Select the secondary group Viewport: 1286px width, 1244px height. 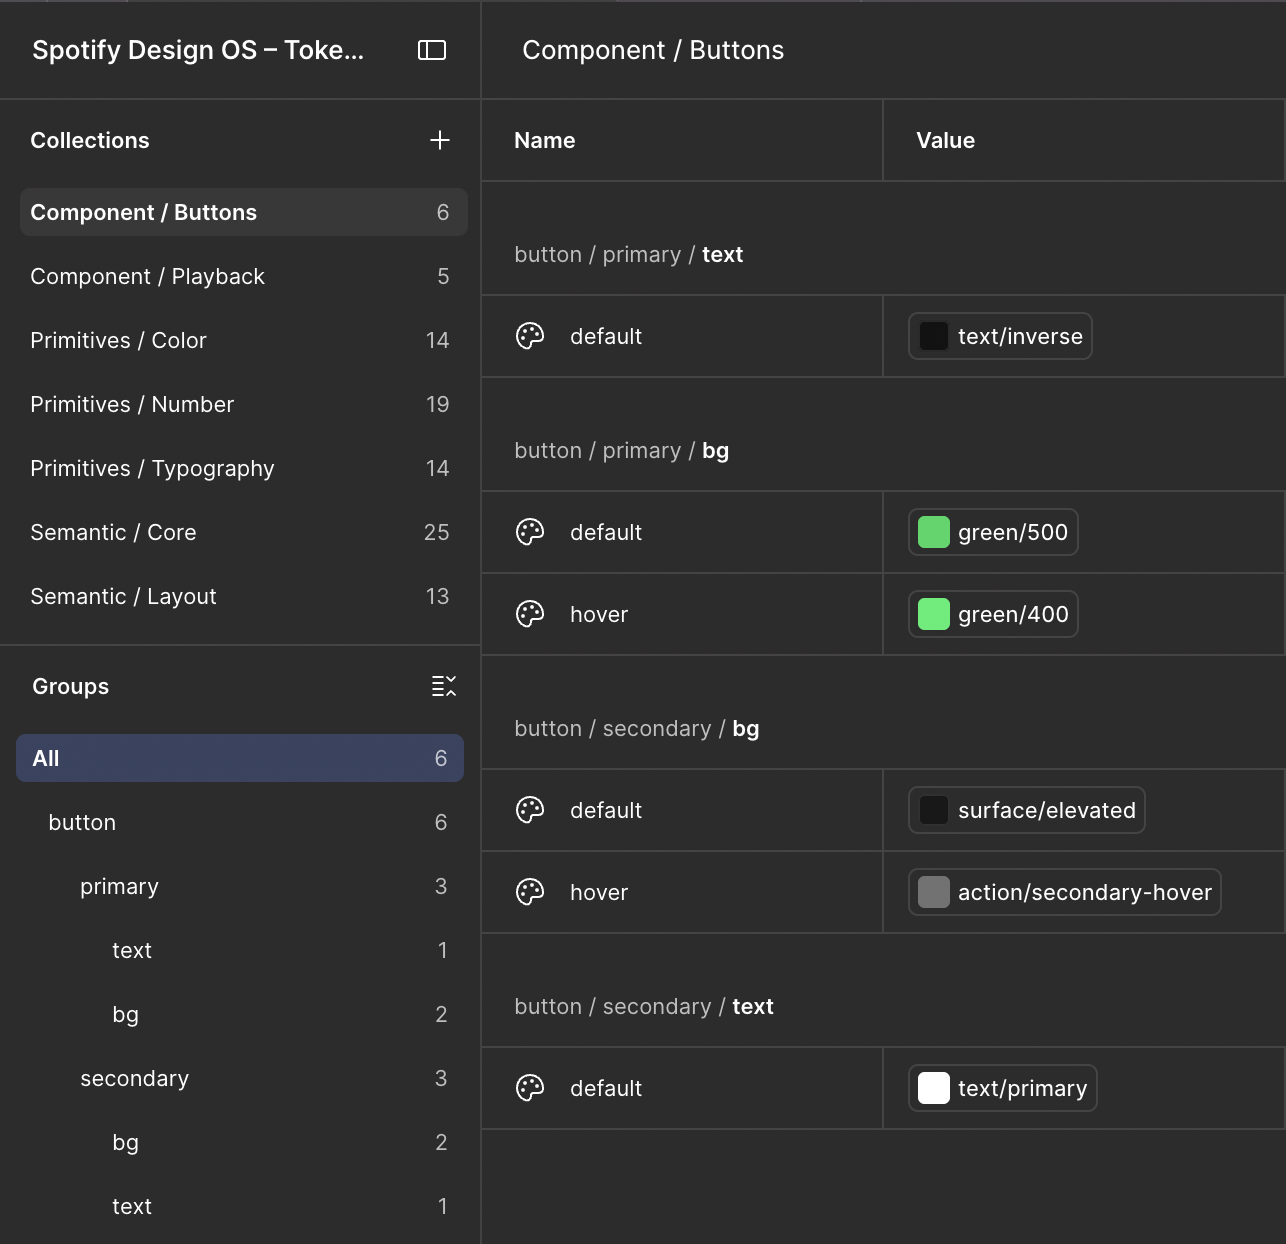point(240,1078)
